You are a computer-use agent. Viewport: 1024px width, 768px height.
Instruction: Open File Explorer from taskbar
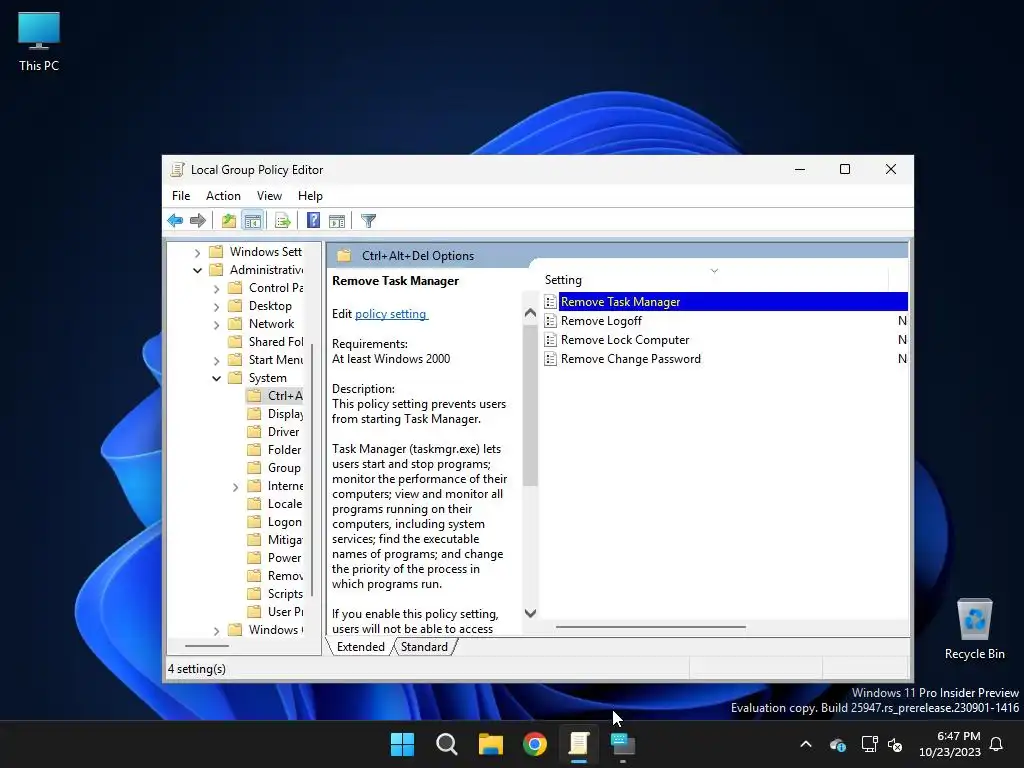(490, 744)
